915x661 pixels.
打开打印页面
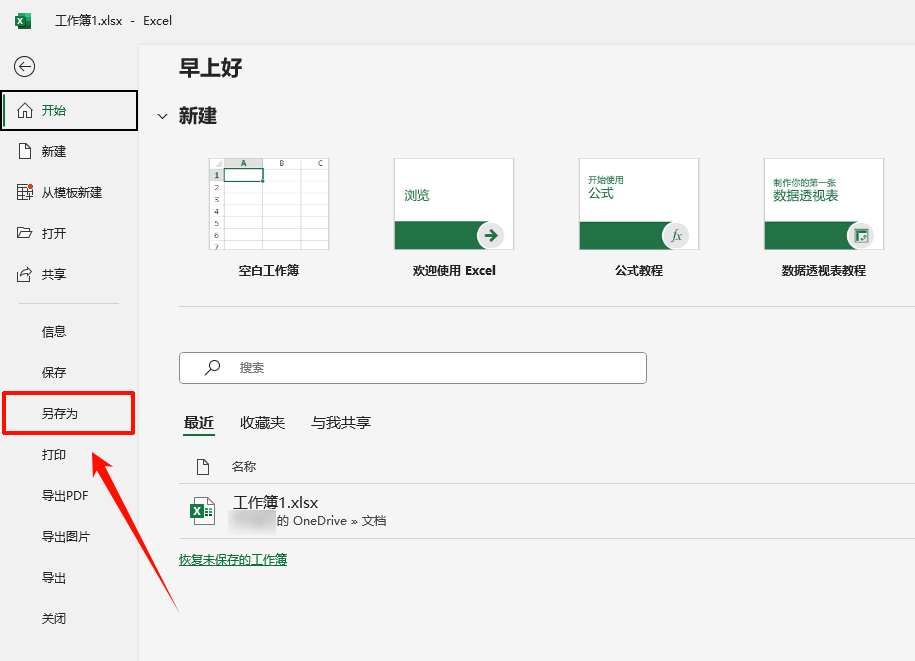point(55,454)
